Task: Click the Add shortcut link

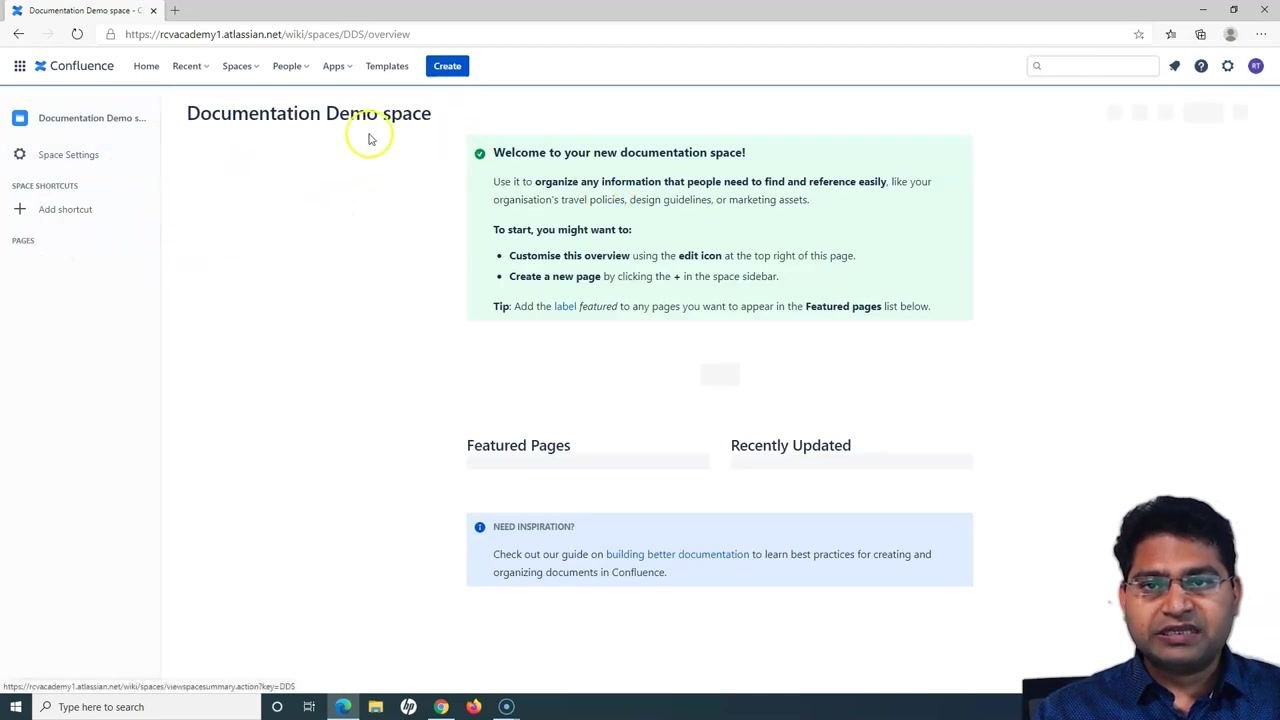Action: (x=65, y=209)
